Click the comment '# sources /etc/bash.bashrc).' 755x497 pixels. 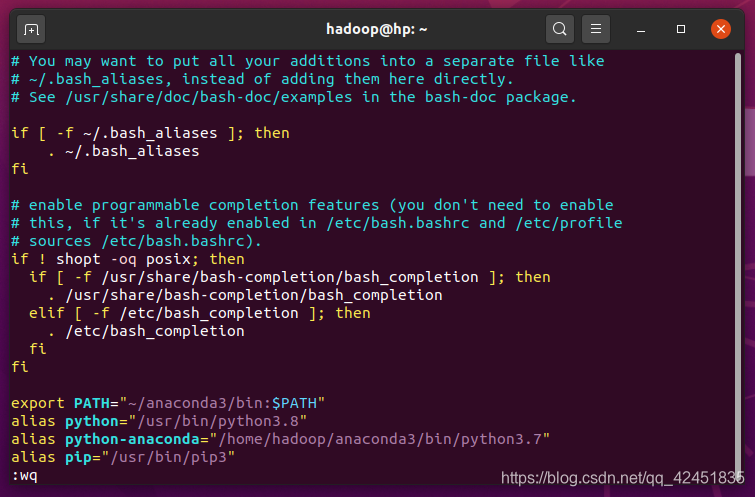136,241
